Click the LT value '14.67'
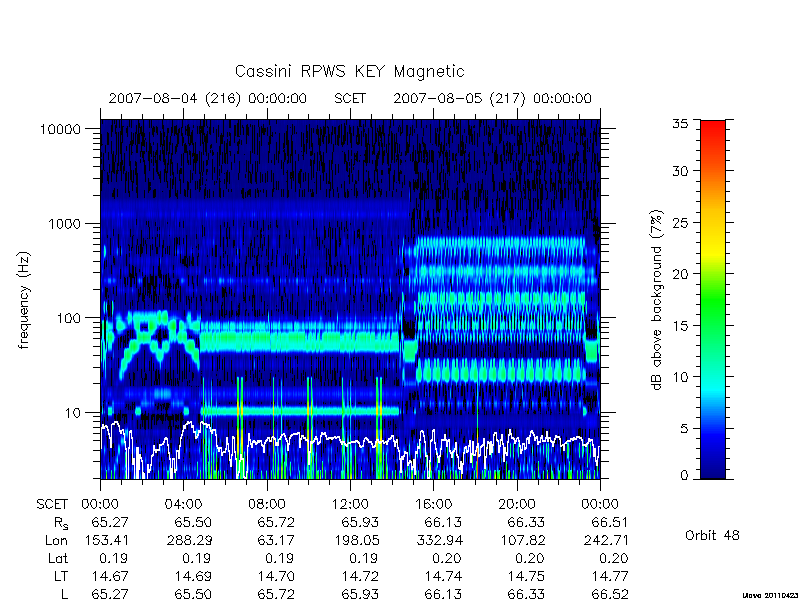Screen dimensions: 800x600 tap(110, 576)
